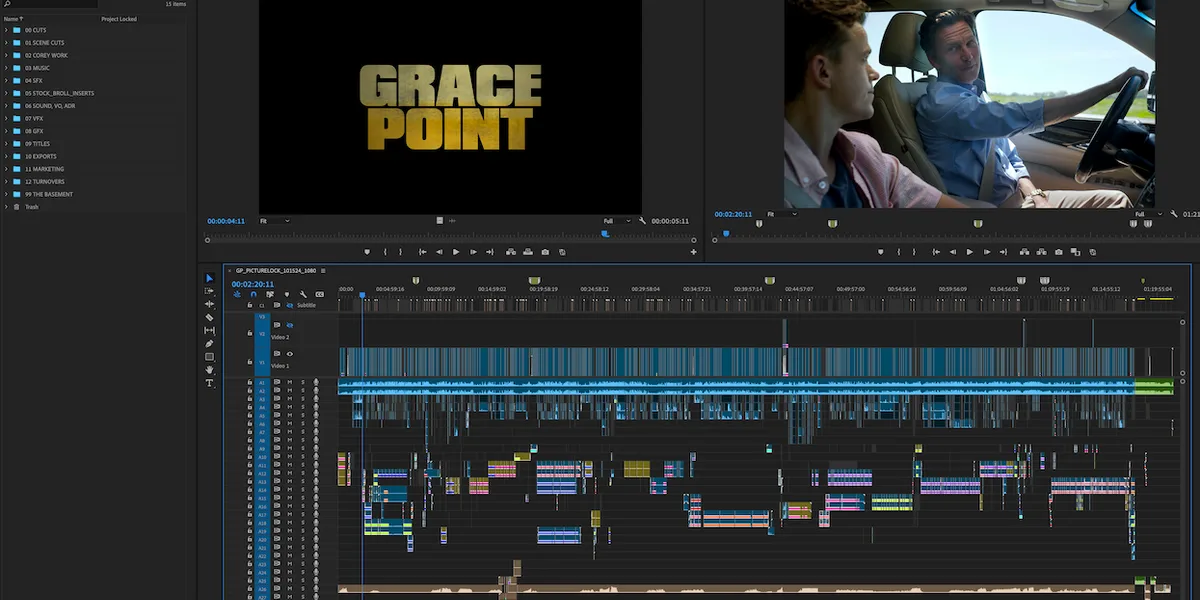This screenshot has width=1200, height=600.
Task: Go to Out point in Source monitor
Action: pos(491,252)
